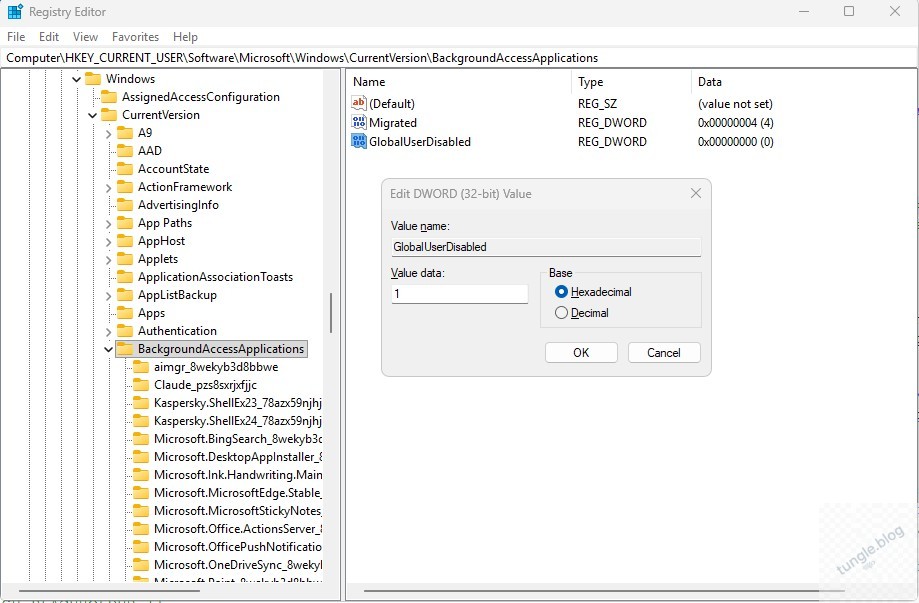Click the Apps folder icon
The image size is (919, 603).
(x=125, y=313)
